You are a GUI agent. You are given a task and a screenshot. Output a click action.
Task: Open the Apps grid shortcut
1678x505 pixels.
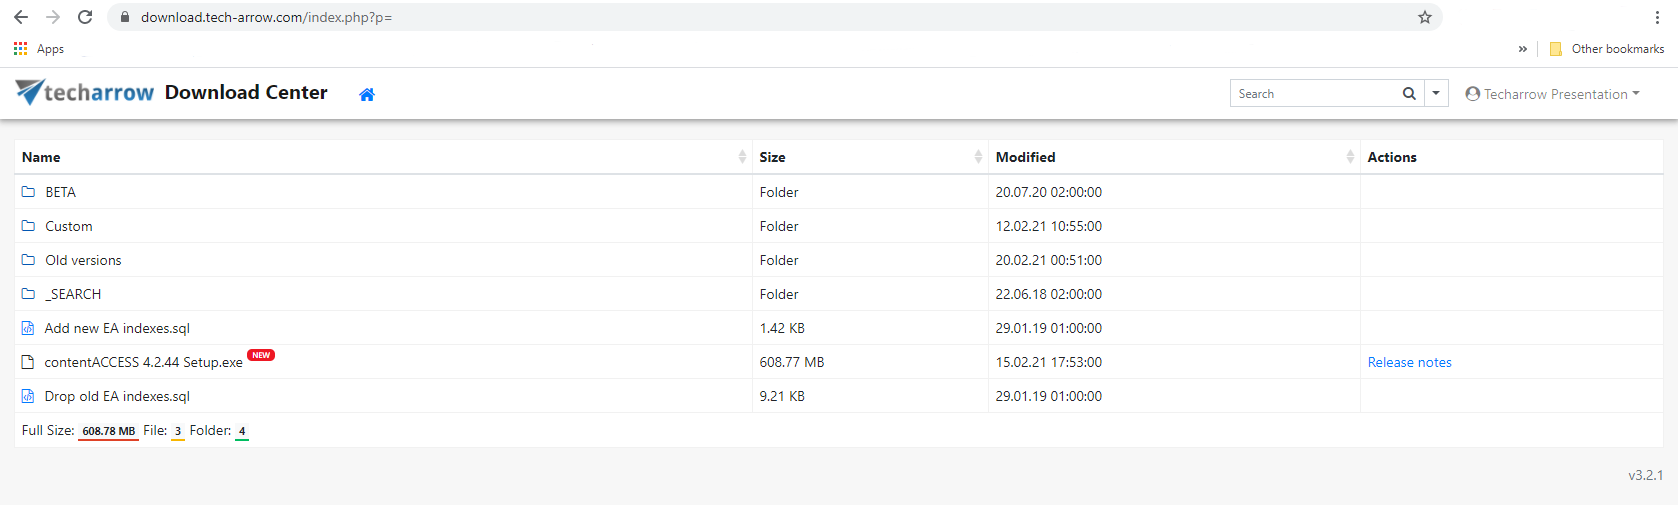click(38, 48)
